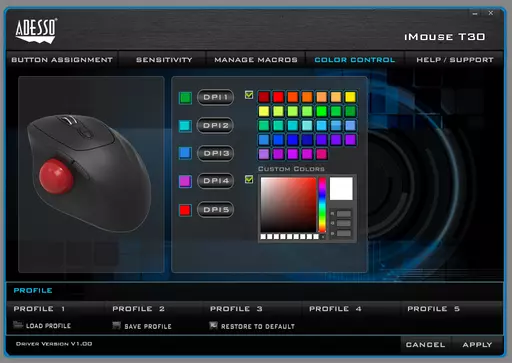
Task: Pick the yellow swatch in the top palette row
Action: [350, 97]
